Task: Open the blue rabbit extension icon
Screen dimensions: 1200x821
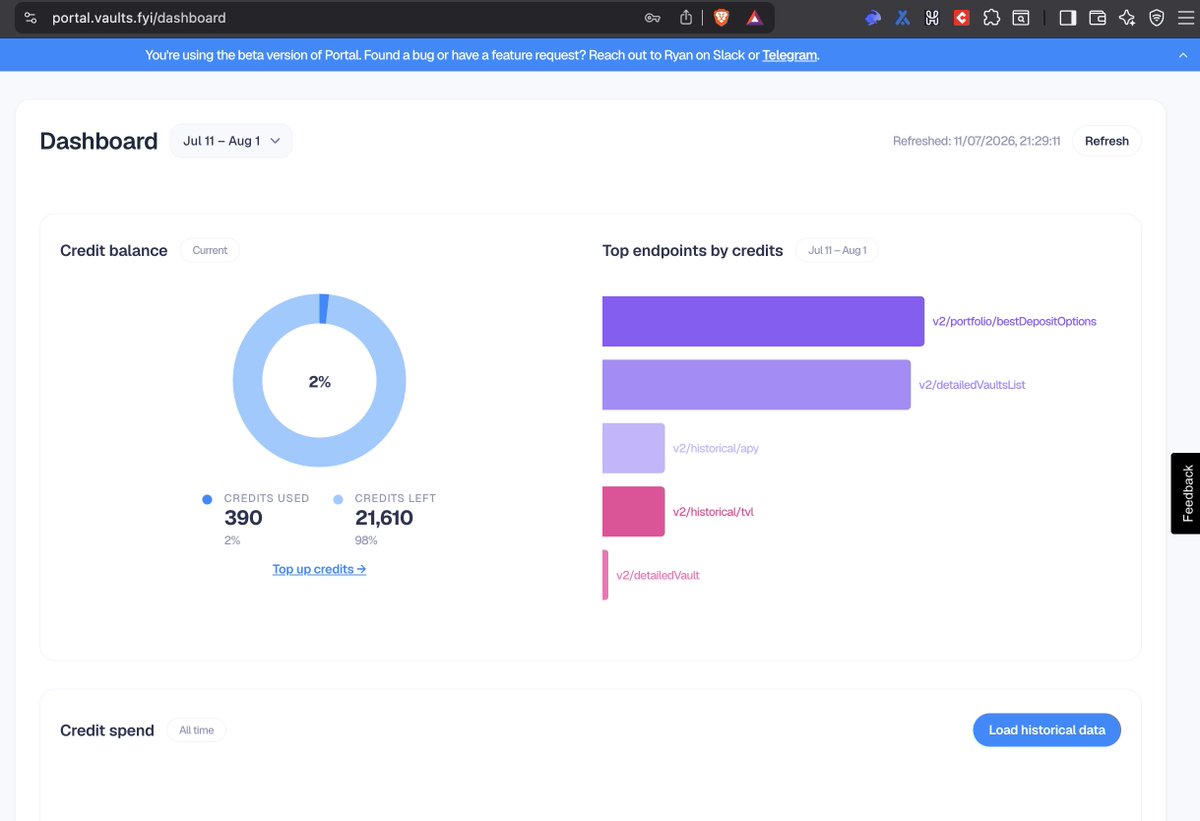Action: [873, 18]
